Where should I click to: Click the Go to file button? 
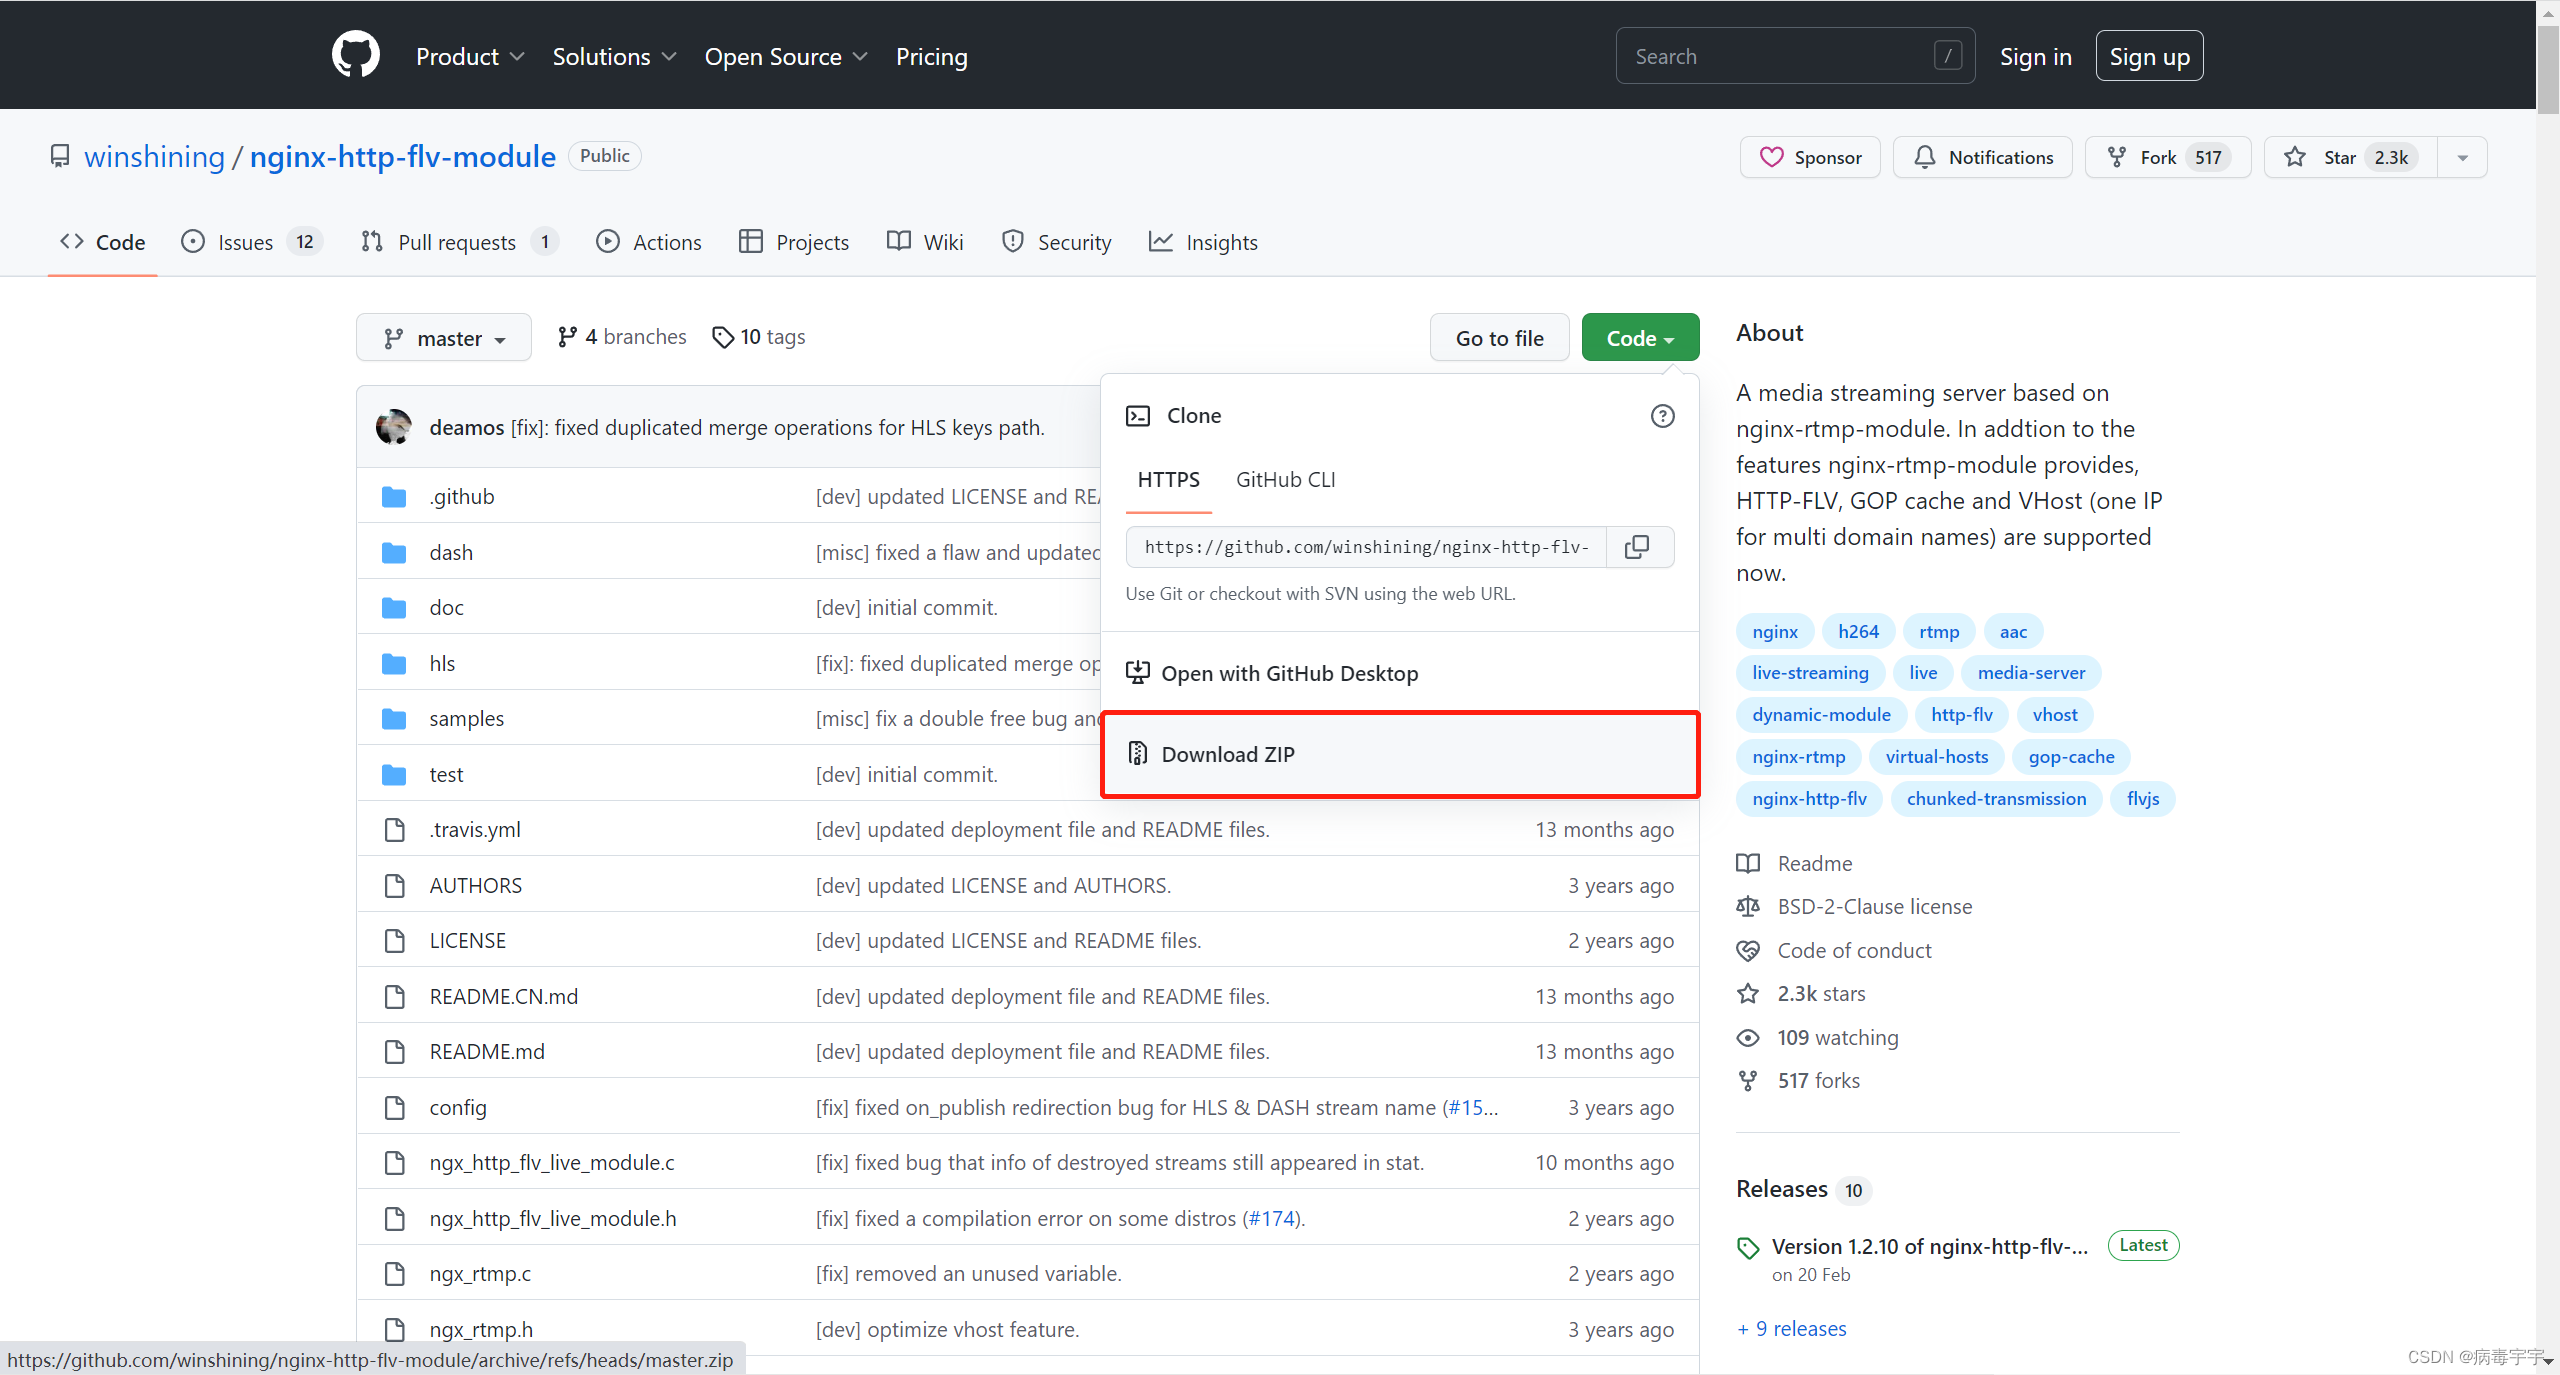1499,338
